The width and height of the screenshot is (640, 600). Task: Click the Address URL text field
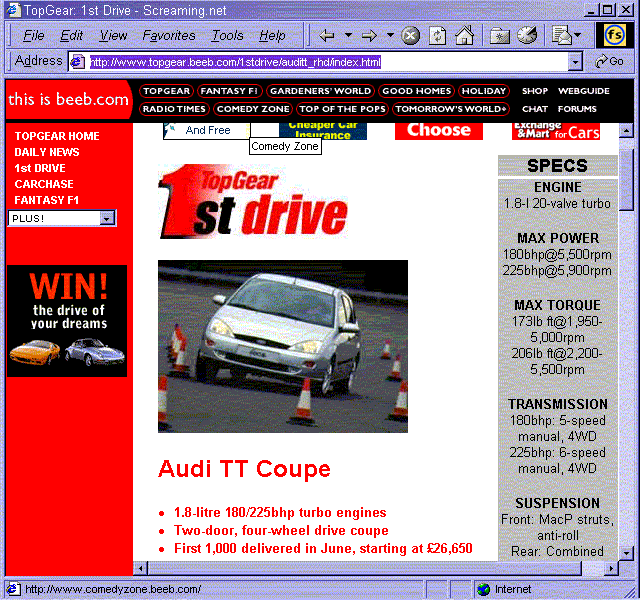point(327,62)
